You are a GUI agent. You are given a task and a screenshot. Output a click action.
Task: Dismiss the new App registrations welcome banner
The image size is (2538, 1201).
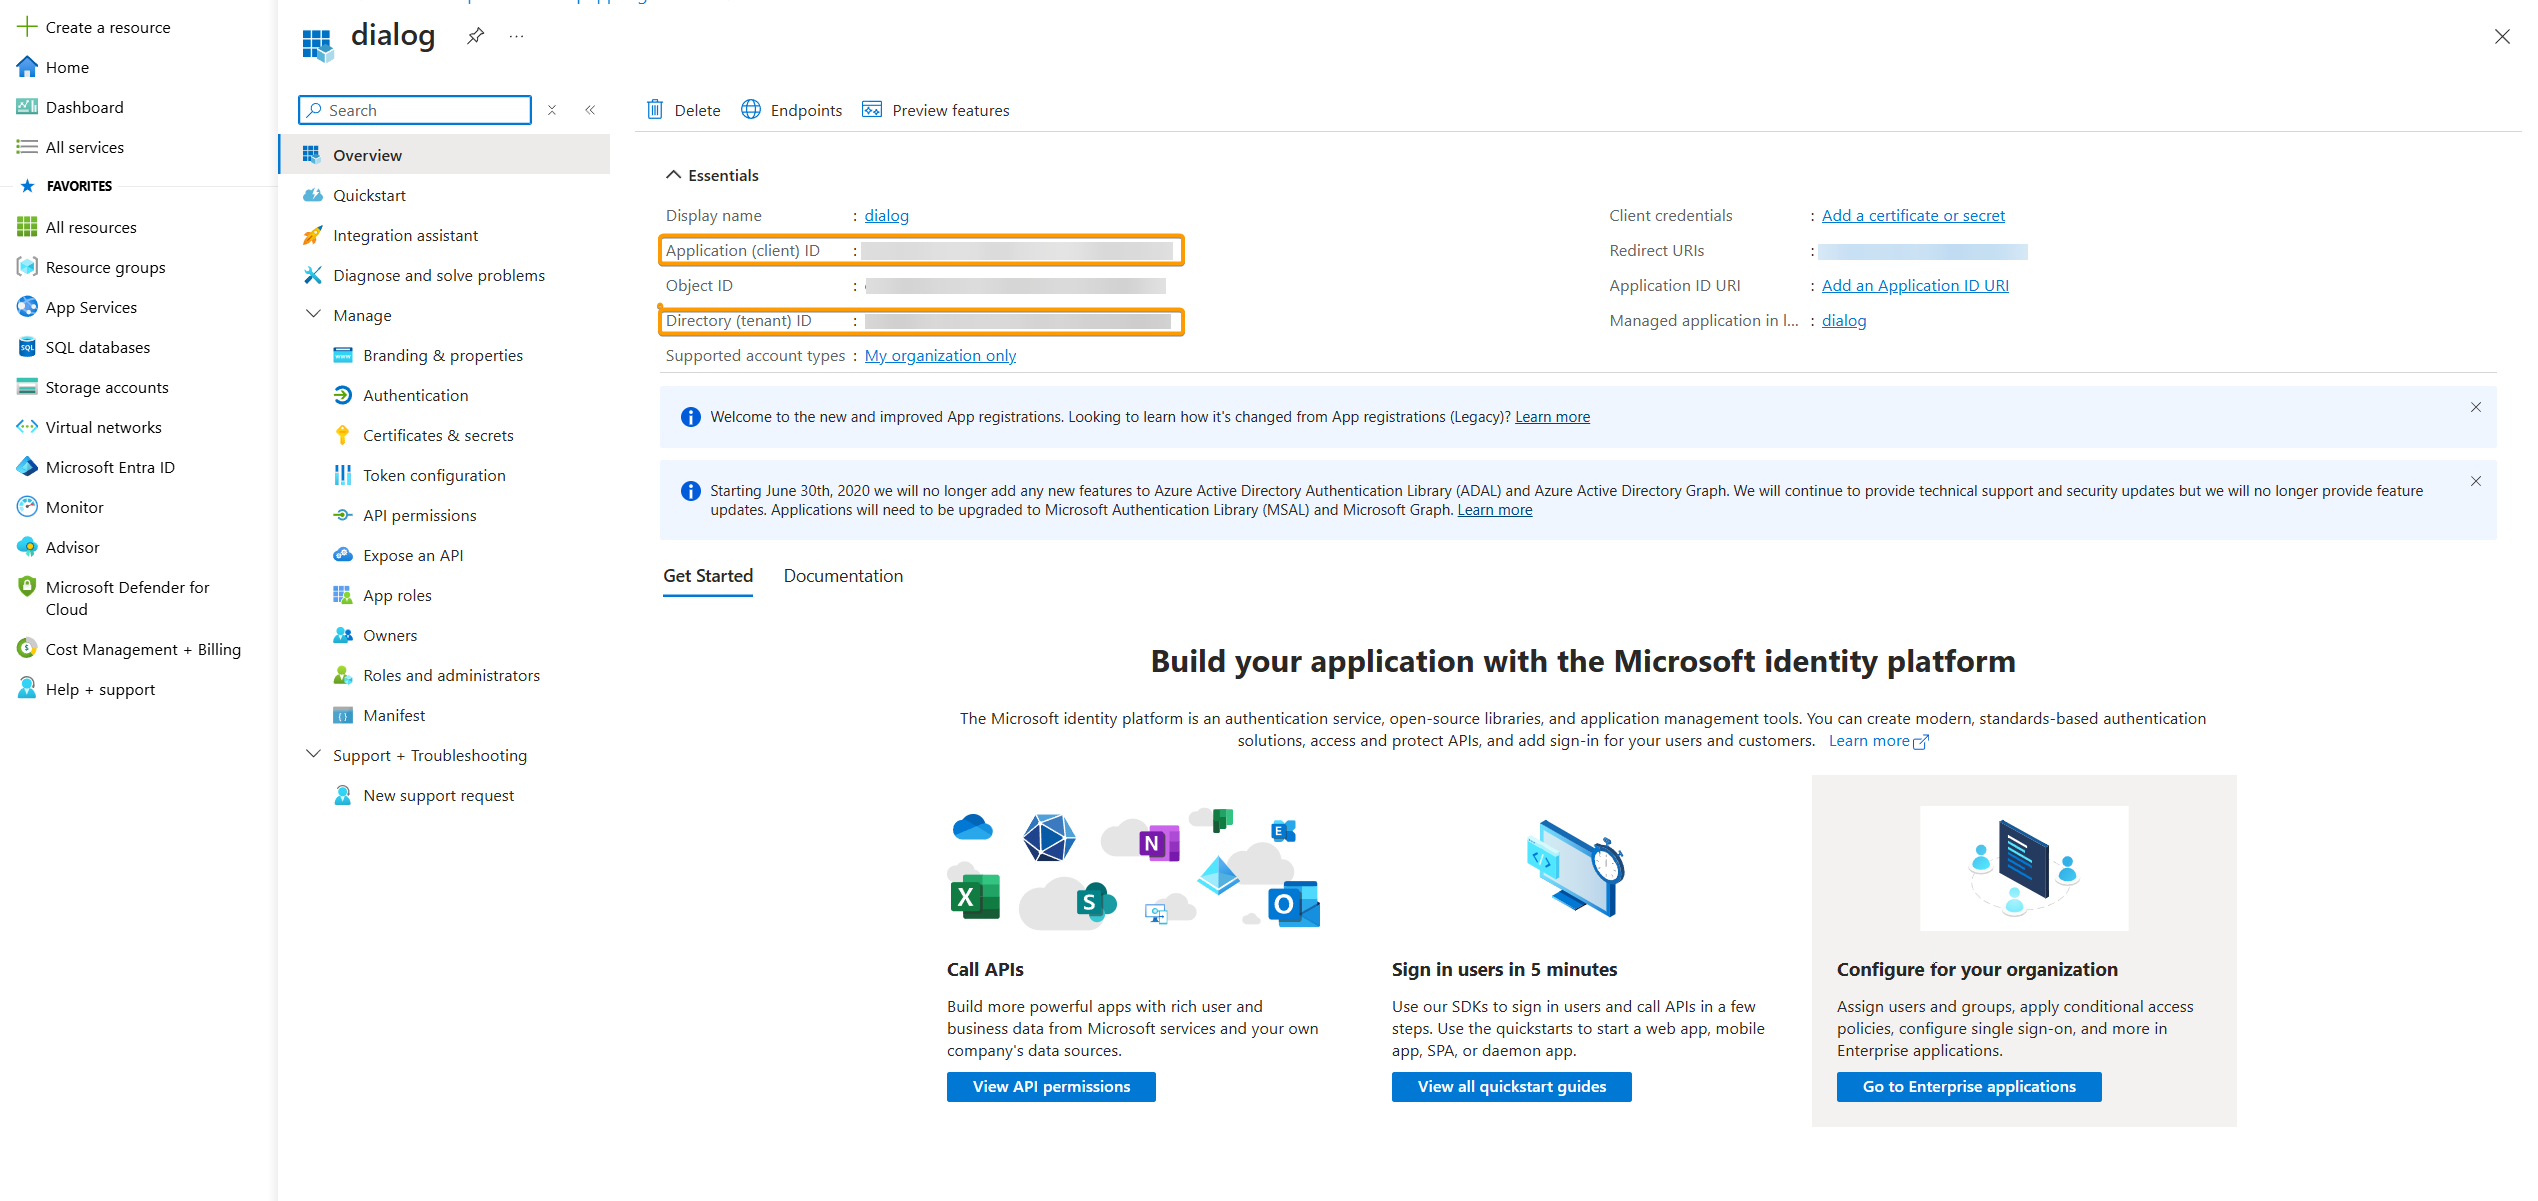click(2476, 407)
